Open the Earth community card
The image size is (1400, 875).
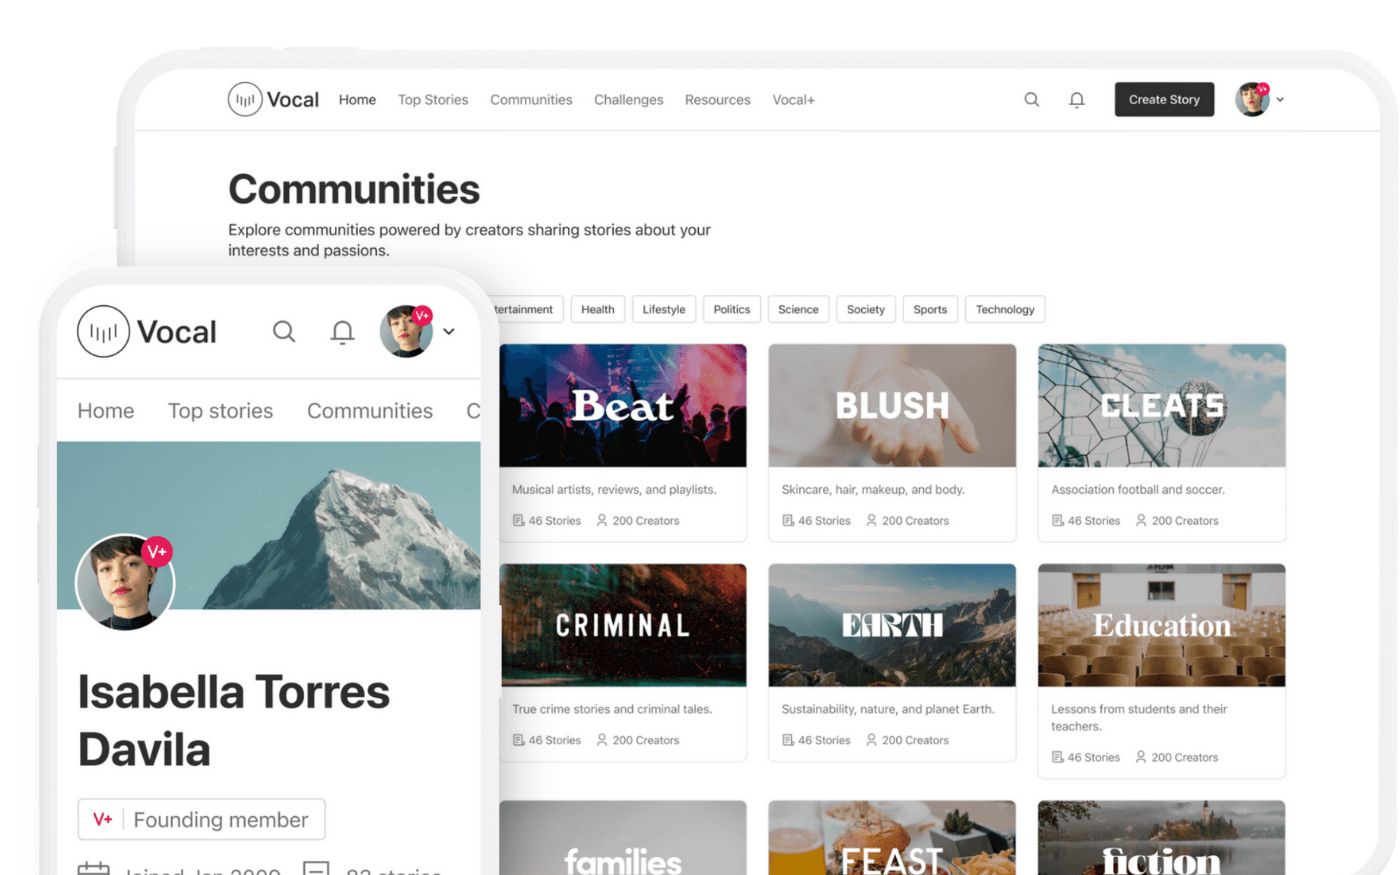click(x=891, y=661)
